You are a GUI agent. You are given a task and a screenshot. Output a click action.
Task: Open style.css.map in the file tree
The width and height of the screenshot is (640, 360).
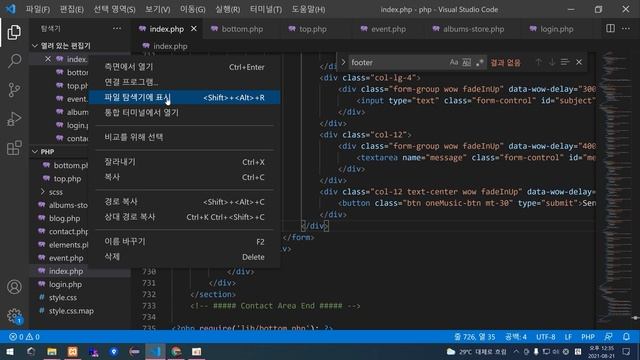(71, 311)
